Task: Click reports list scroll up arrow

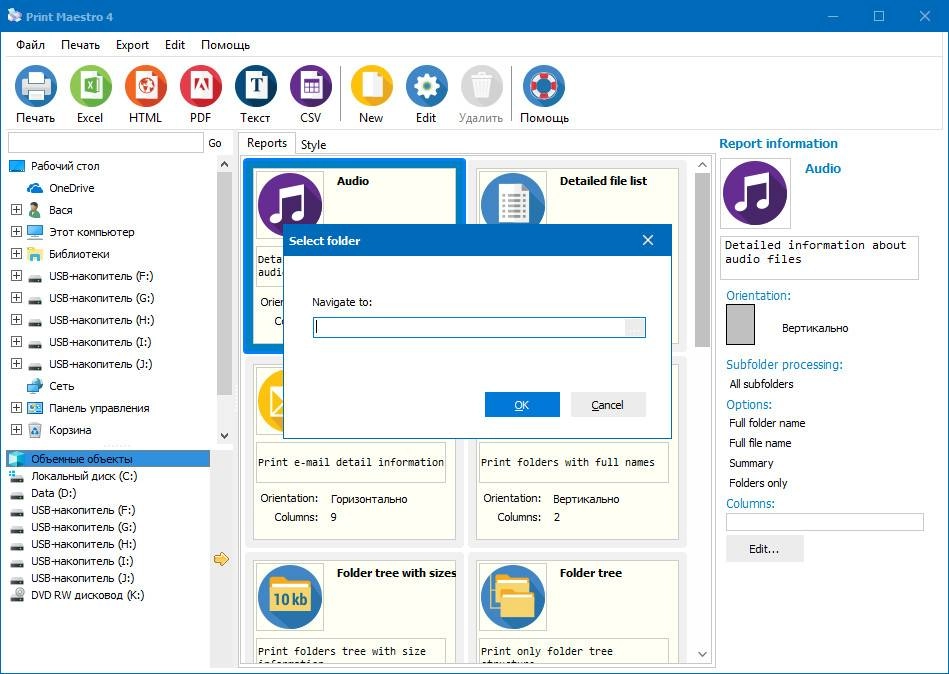Action: tap(702, 165)
